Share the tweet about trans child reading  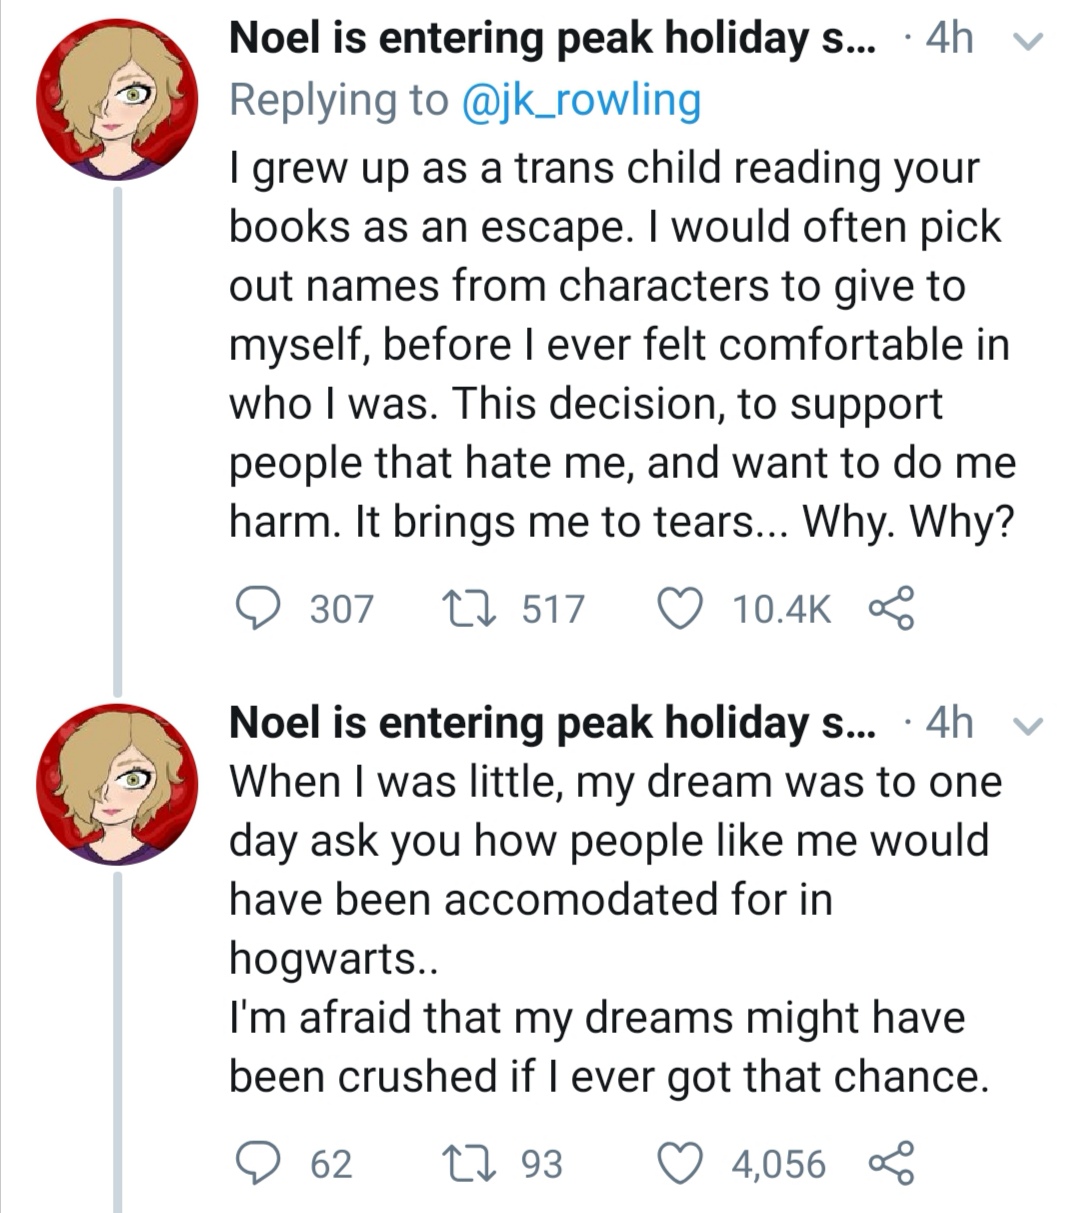(x=890, y=608)
